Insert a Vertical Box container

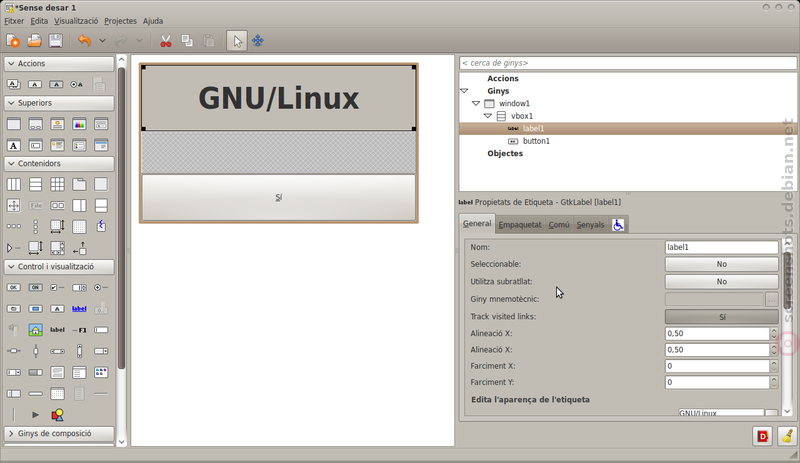(x=36, y=184)
